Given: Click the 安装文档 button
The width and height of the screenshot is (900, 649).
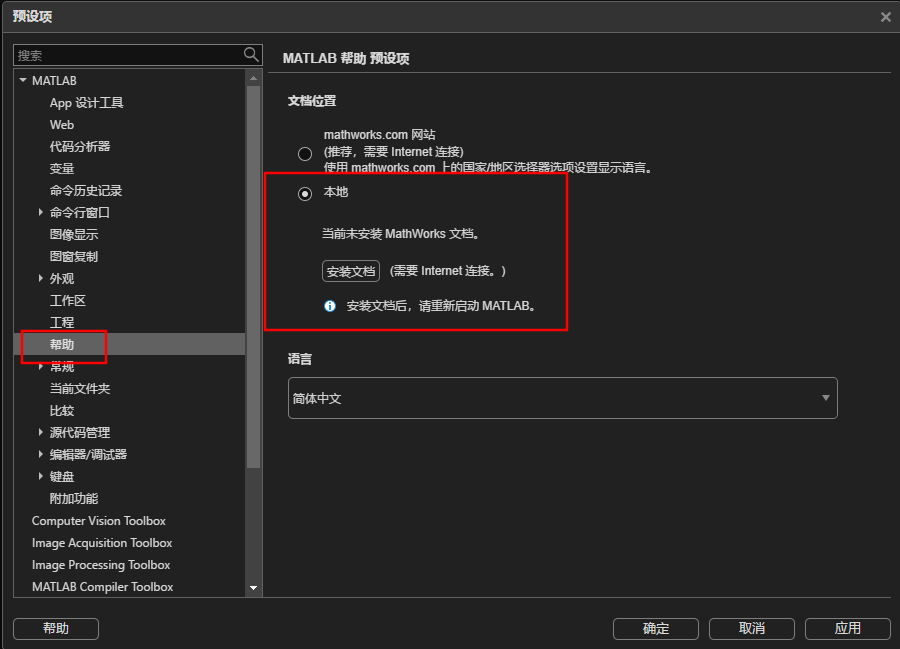Looking at the screenshot, I should coord(351,271).
